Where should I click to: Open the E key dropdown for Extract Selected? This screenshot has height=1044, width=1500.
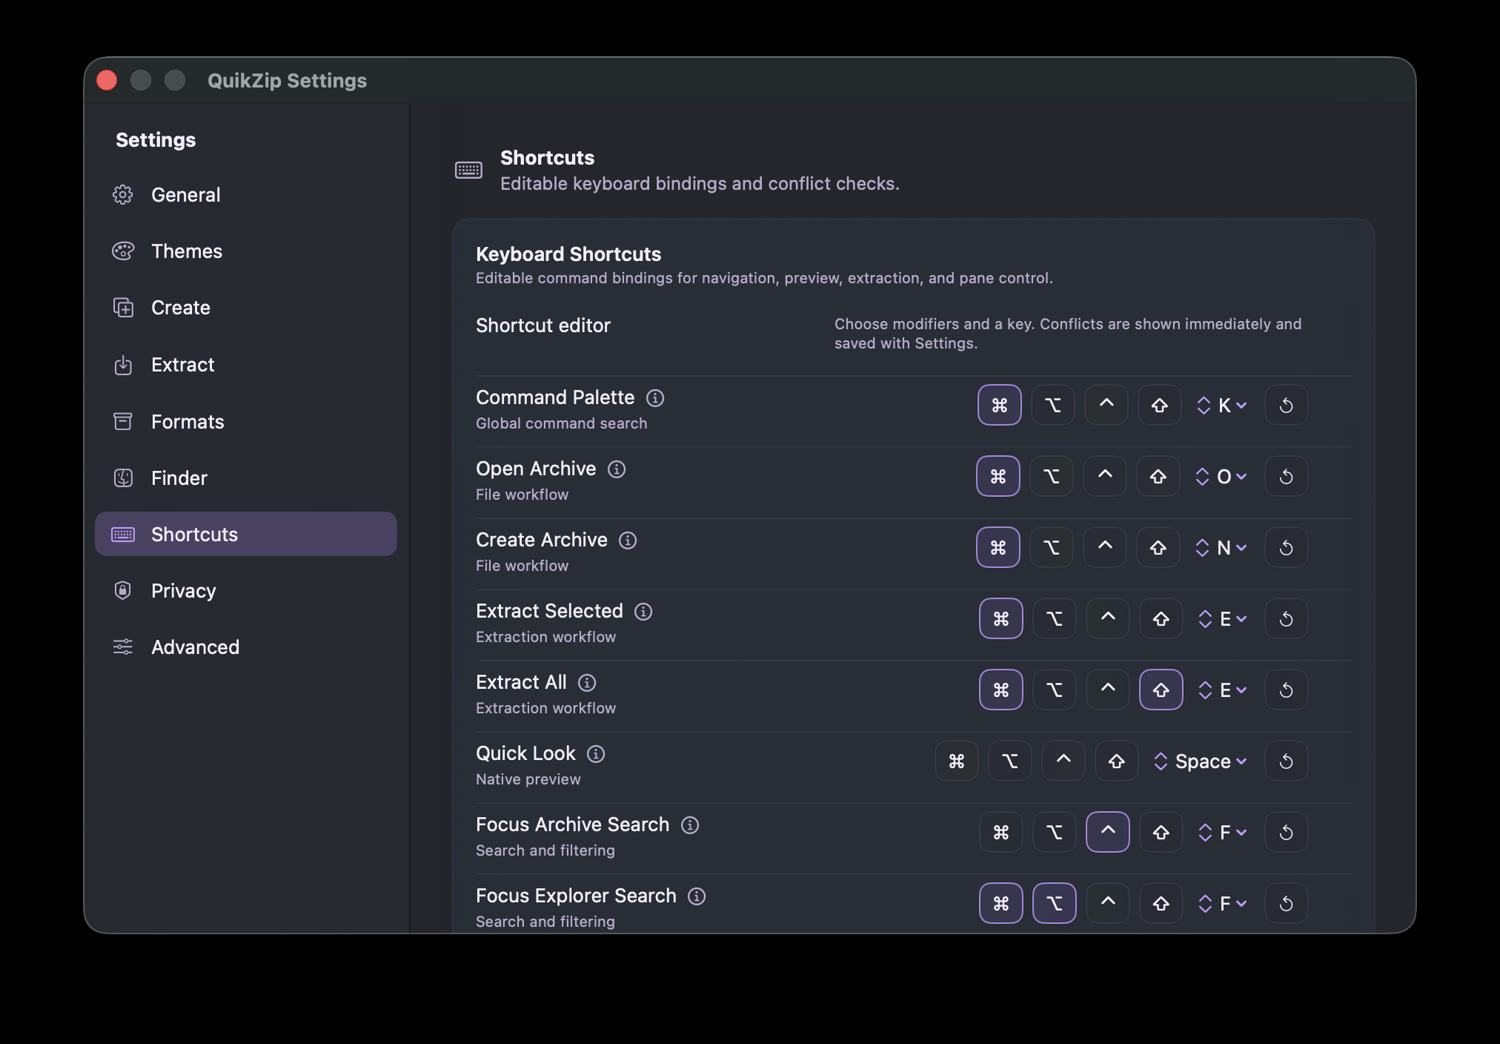1222,619
